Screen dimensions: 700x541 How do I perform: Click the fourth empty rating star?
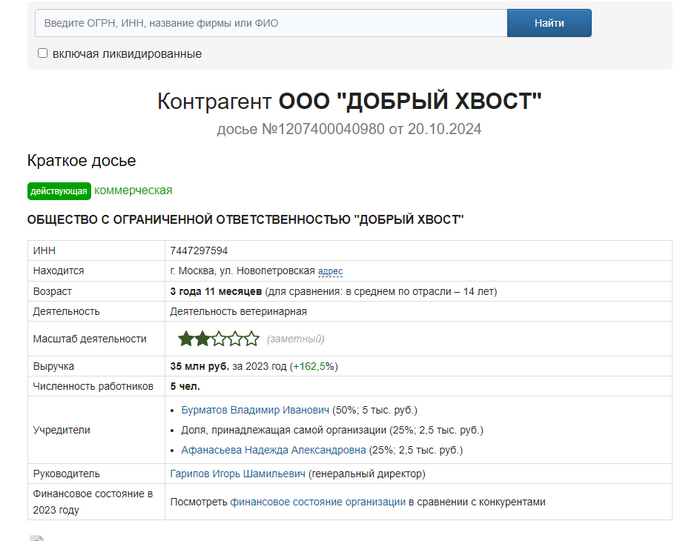tap(237, 339)
